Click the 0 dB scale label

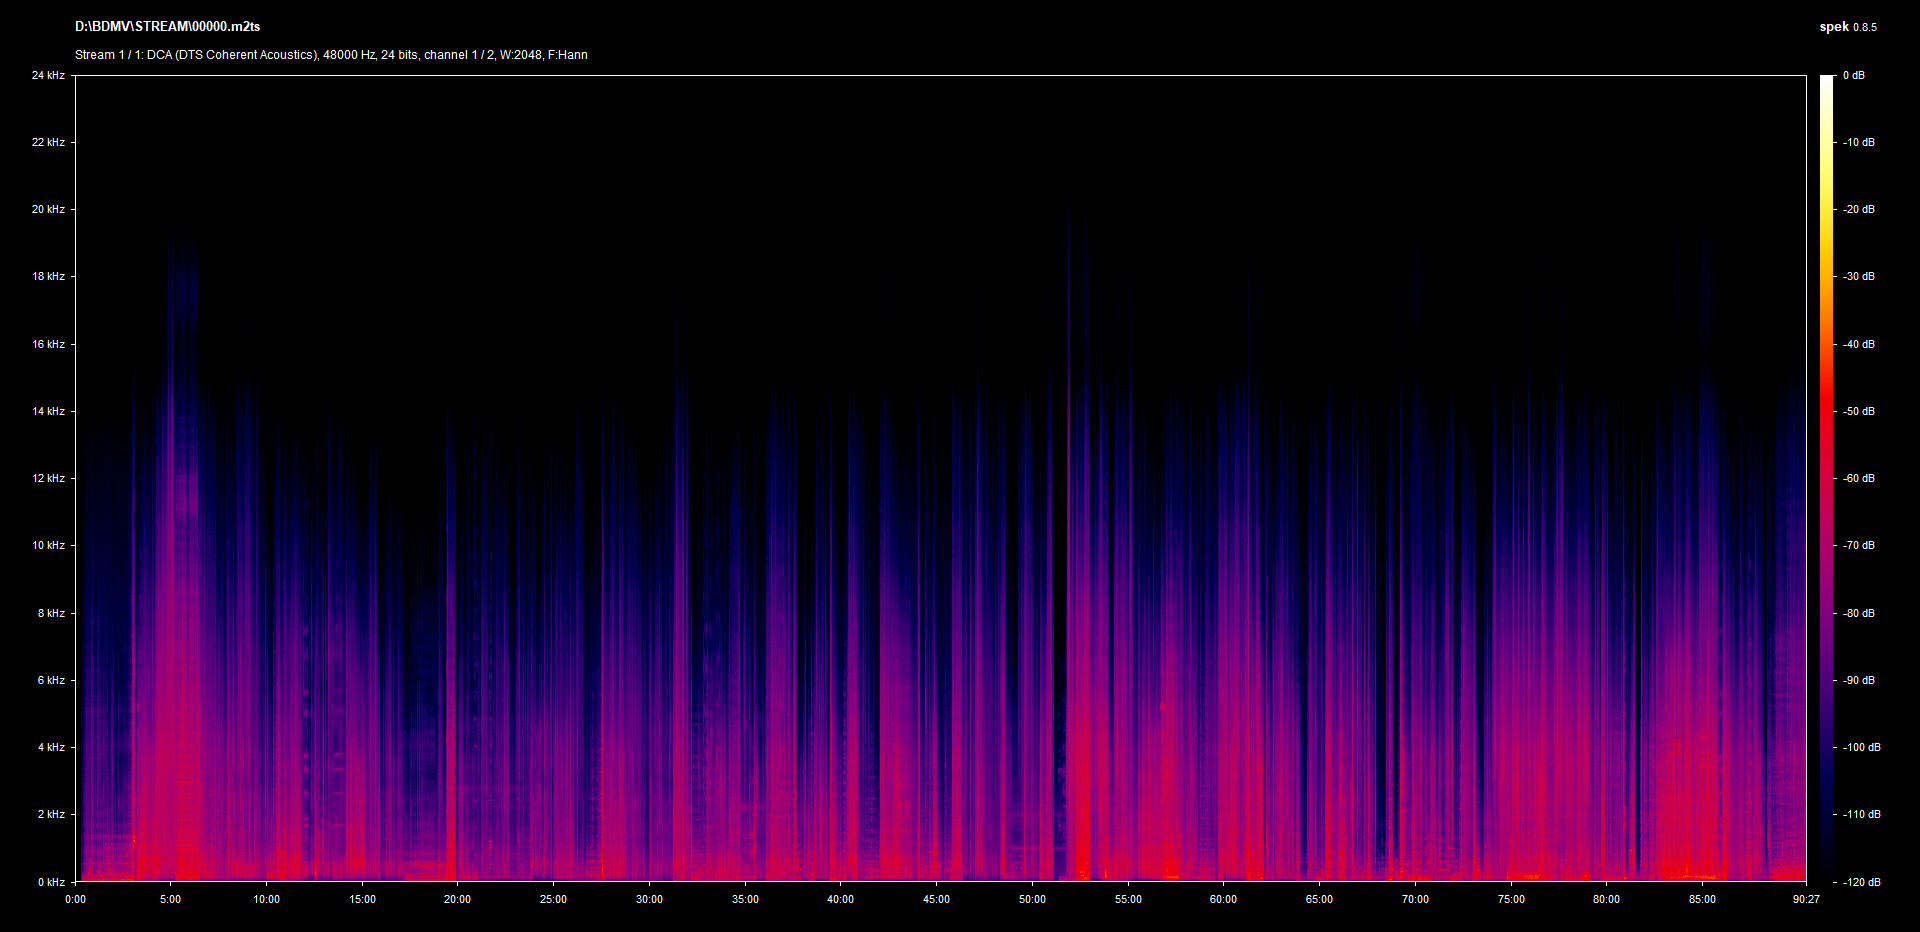coord(1853,75)
